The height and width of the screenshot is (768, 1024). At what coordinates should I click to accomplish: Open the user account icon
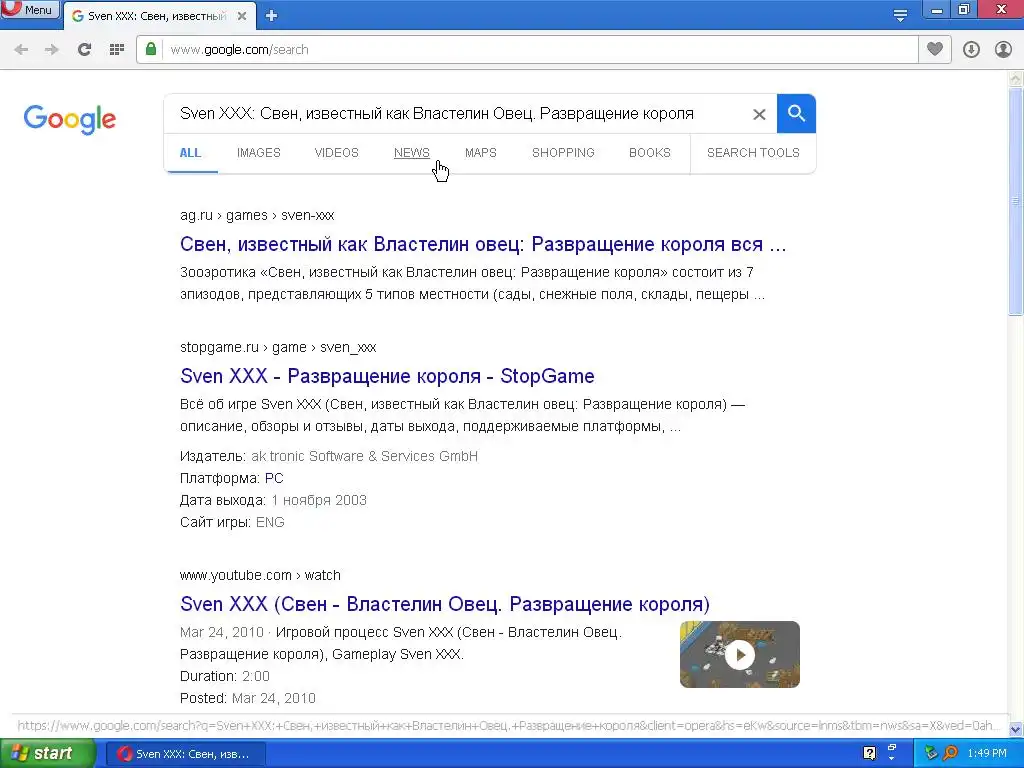pos(1003,50)
